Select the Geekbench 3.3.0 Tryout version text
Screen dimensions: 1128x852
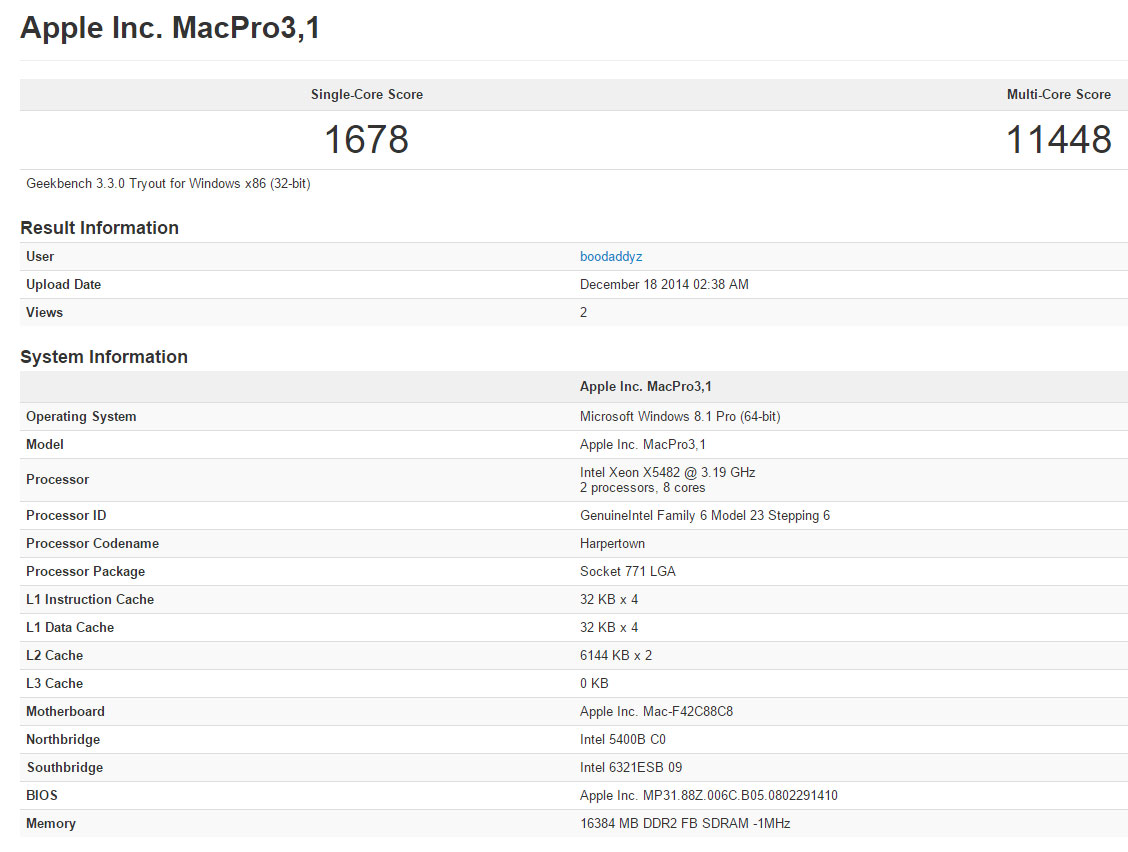(168, 183)
